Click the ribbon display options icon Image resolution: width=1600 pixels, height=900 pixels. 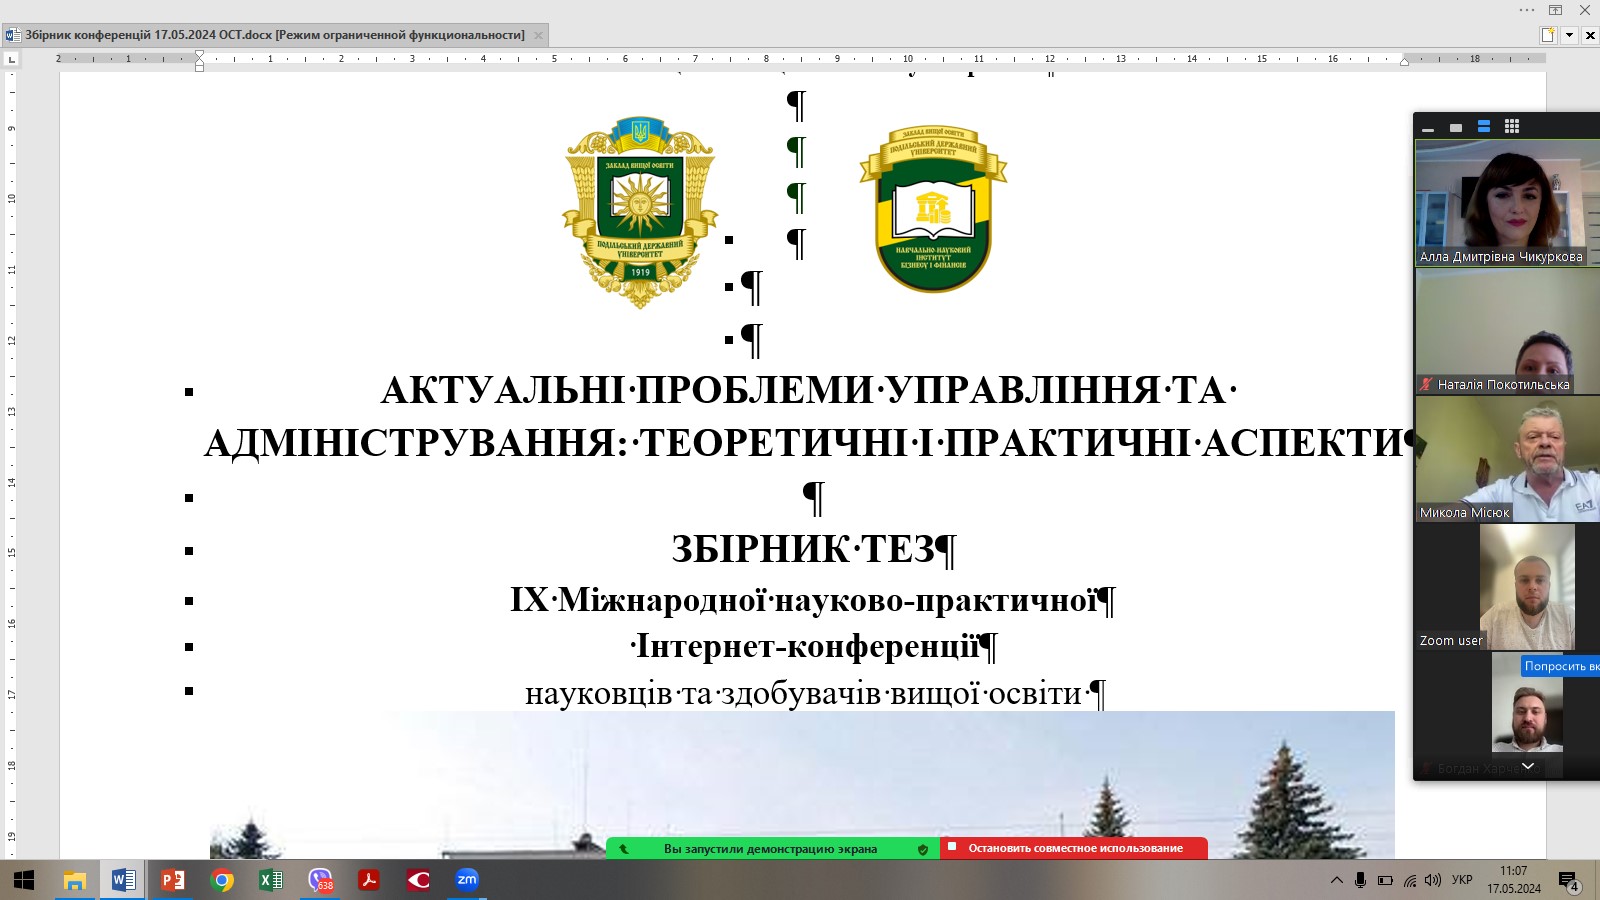[1556, 10]
